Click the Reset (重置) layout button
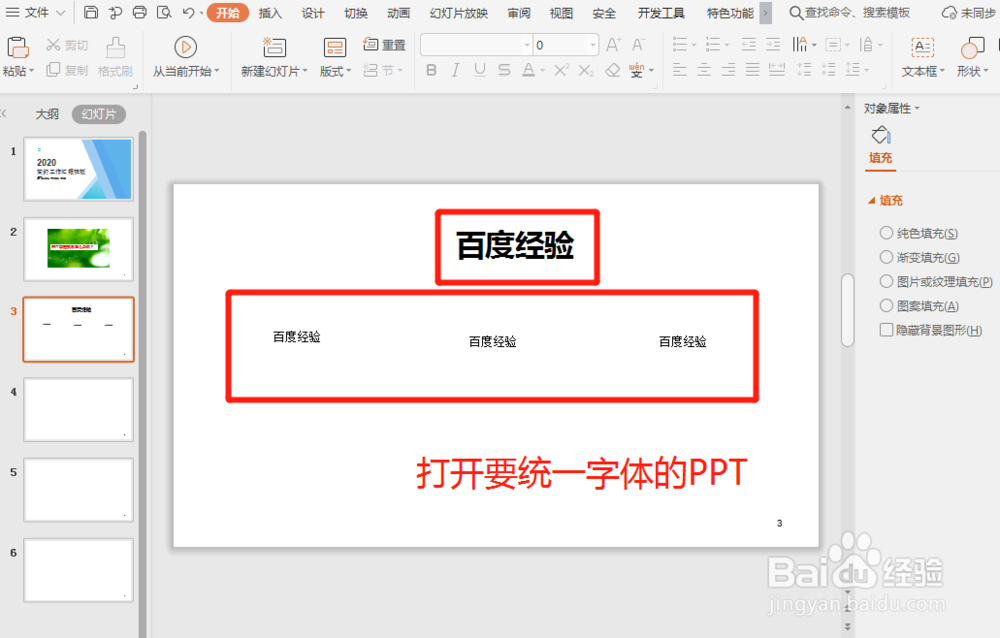The image size is (1000, 638). pyautogui.click(x=385, y=45)
